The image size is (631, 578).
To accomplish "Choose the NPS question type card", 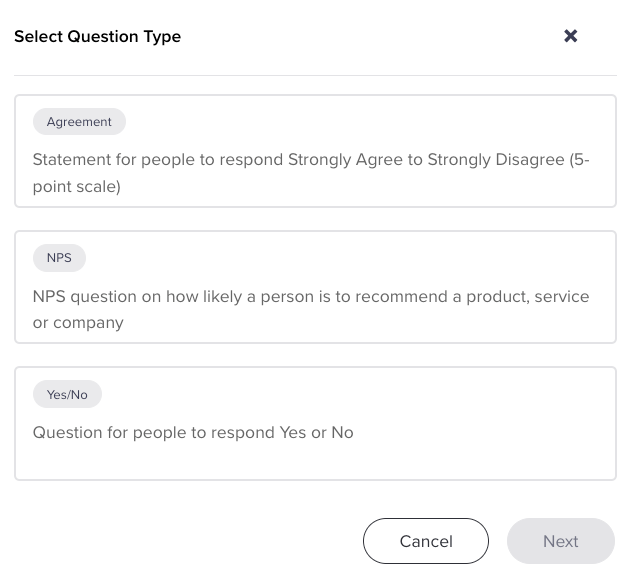I will [315, 287].
